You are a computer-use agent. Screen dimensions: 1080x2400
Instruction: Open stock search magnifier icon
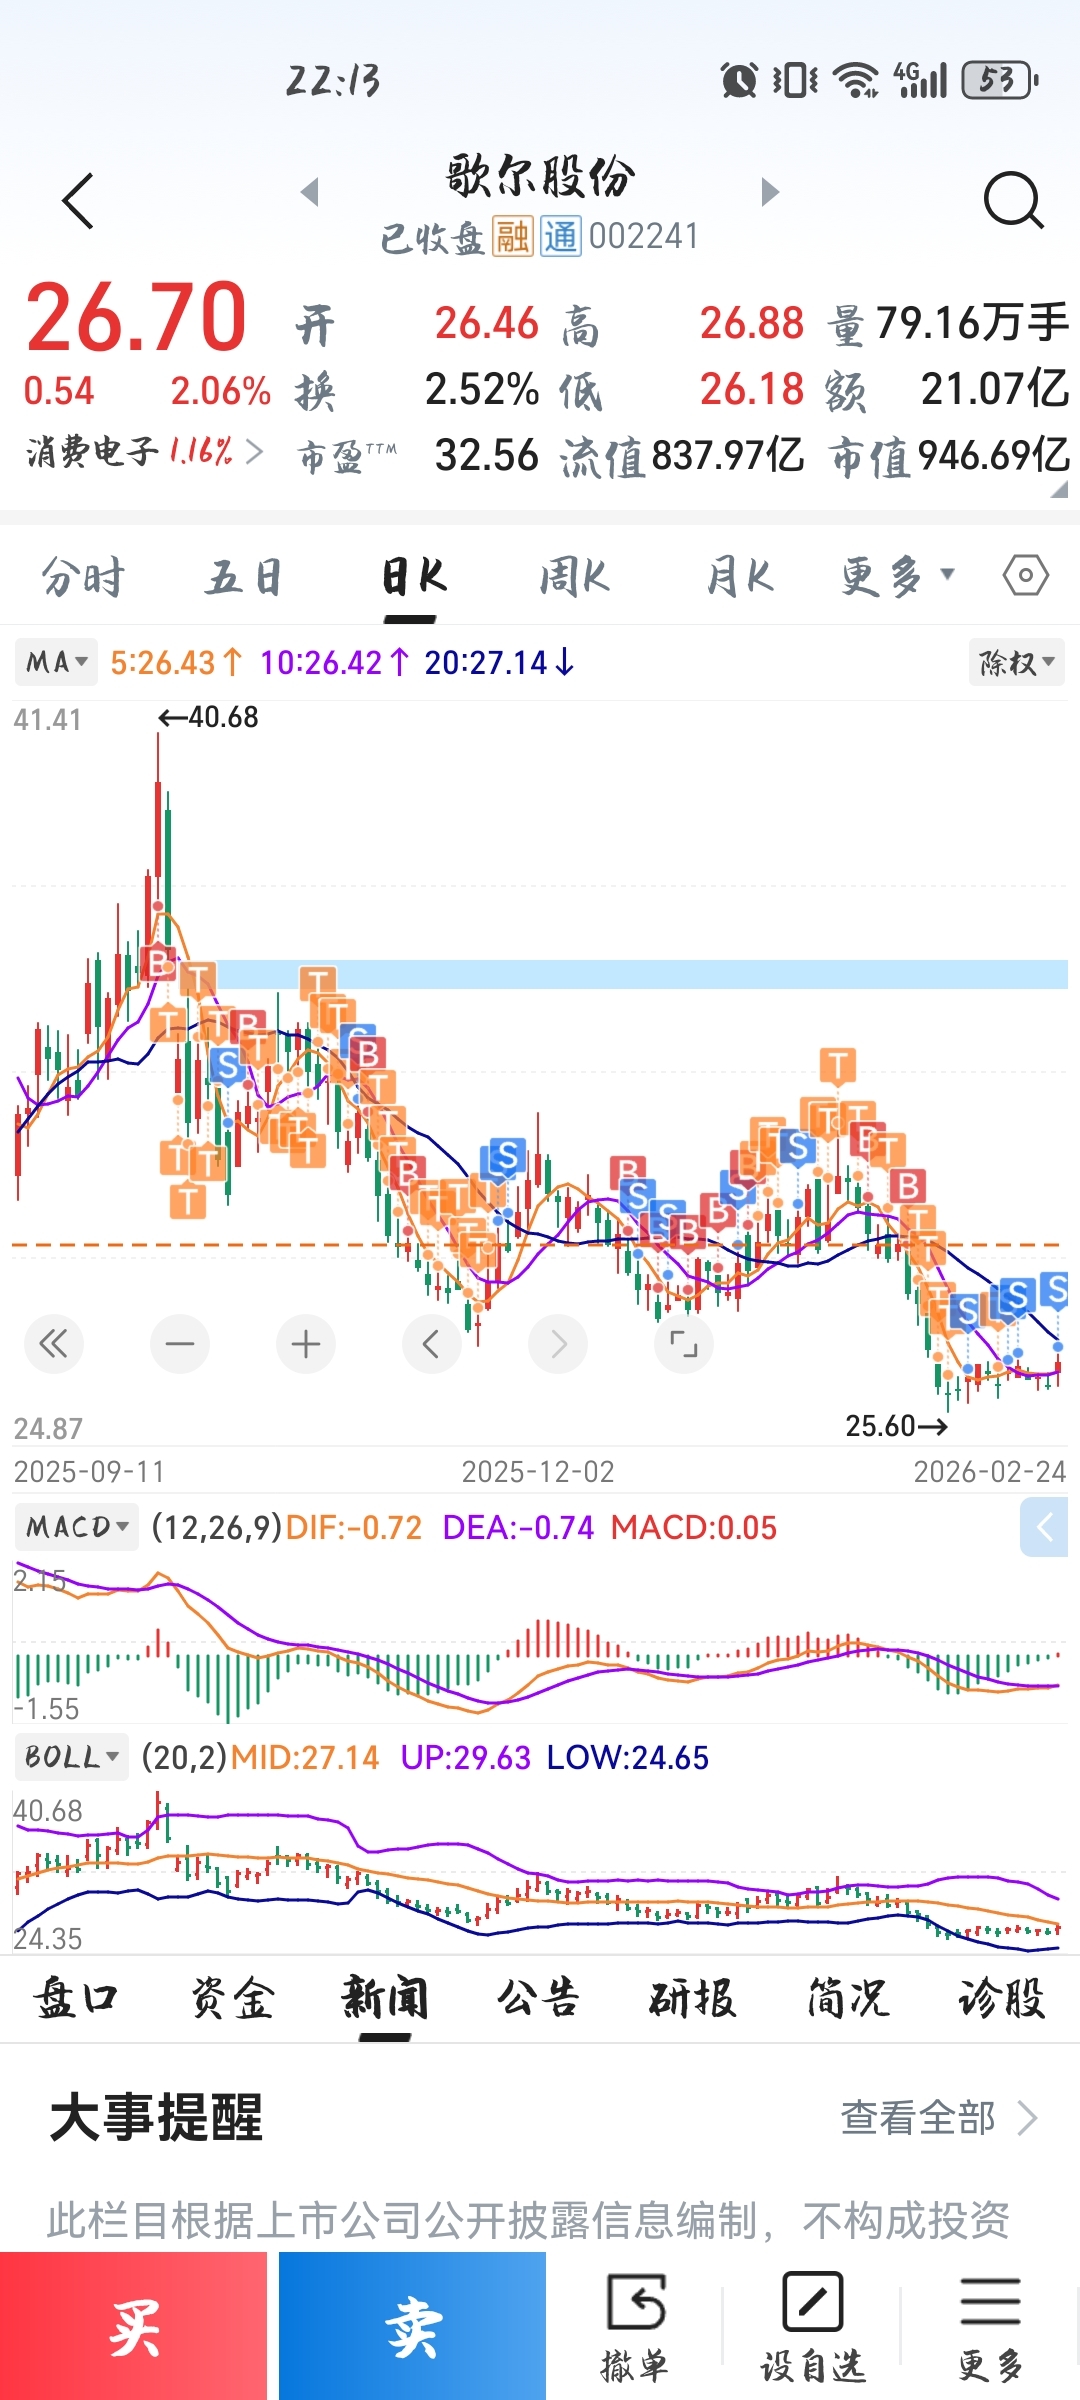coord(1013,200)
